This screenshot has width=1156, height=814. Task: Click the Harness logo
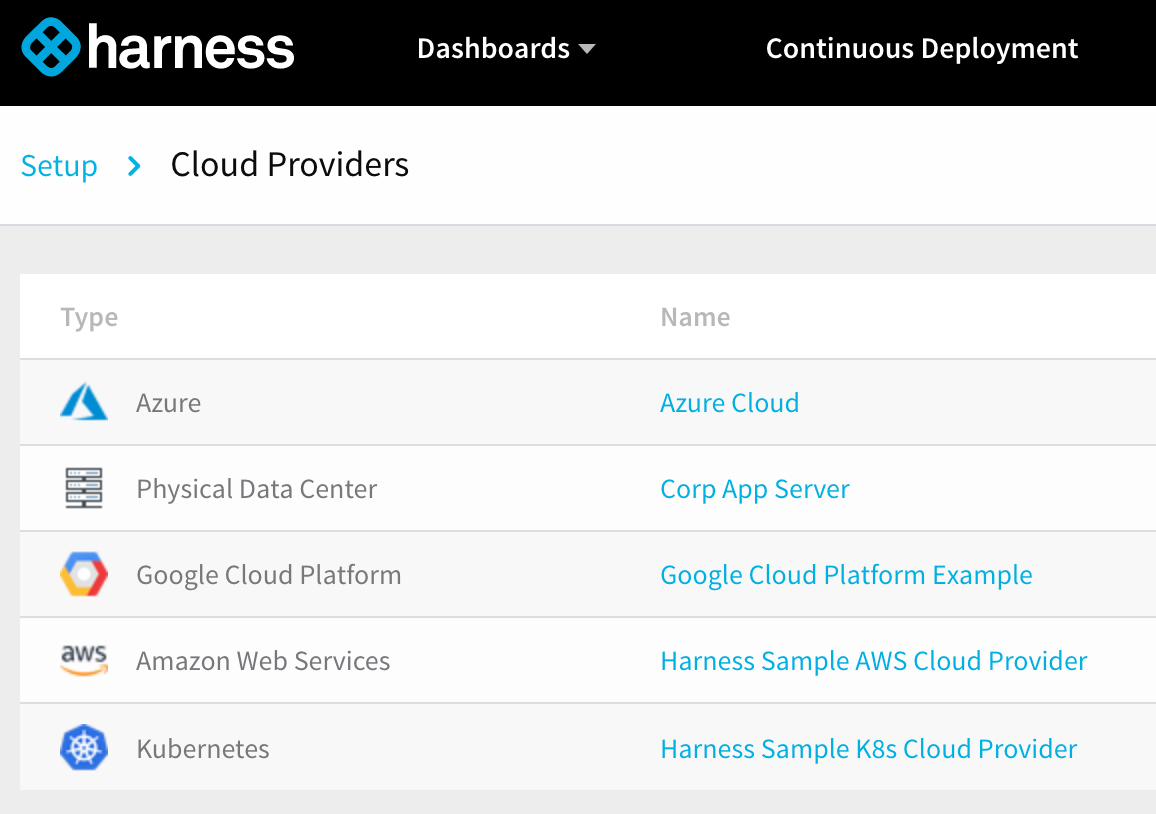point(158,47)
